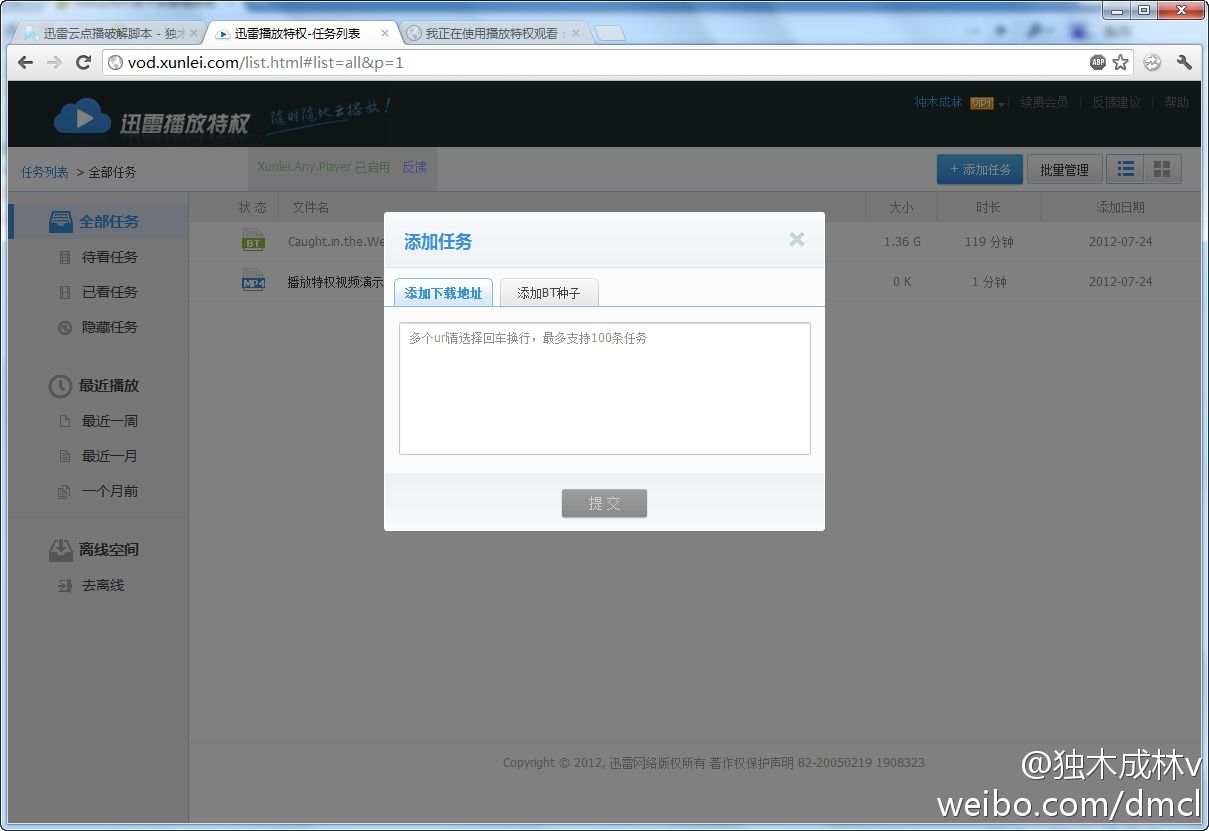Click the 2012-07-24 date of Caught.in.the row

pos(1120,241)
